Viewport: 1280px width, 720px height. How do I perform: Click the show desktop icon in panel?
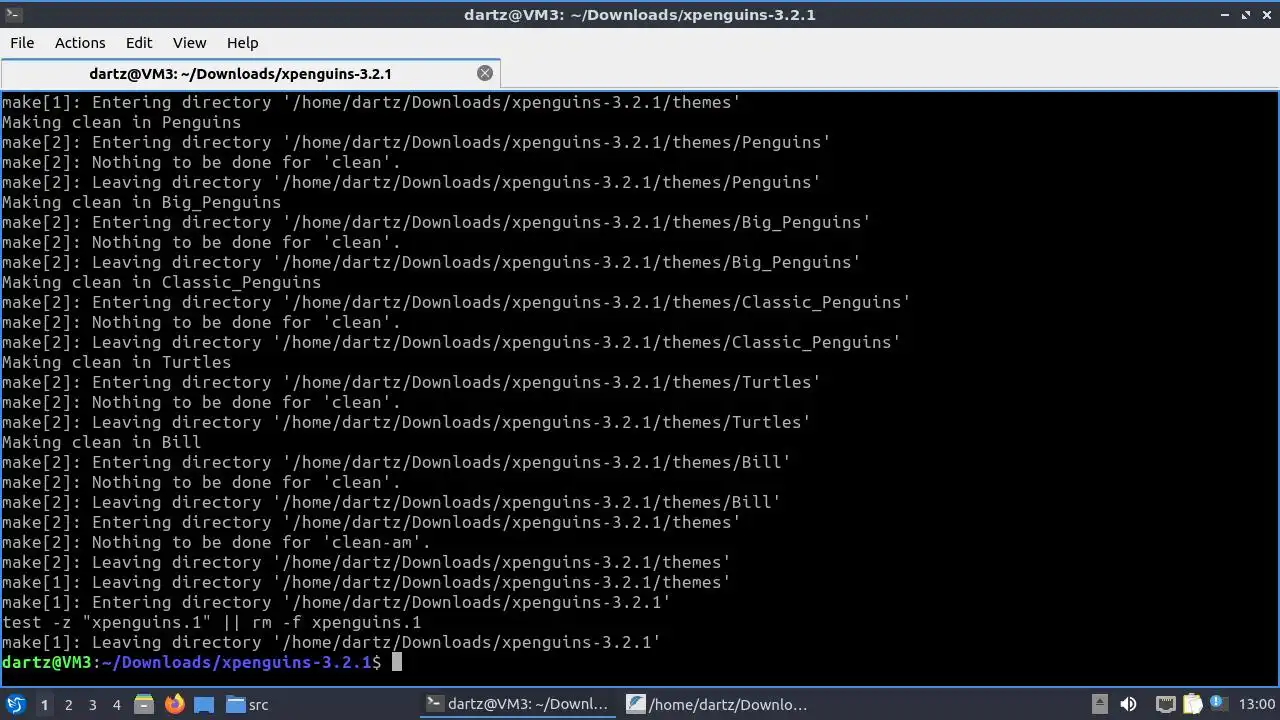point(204,705)
